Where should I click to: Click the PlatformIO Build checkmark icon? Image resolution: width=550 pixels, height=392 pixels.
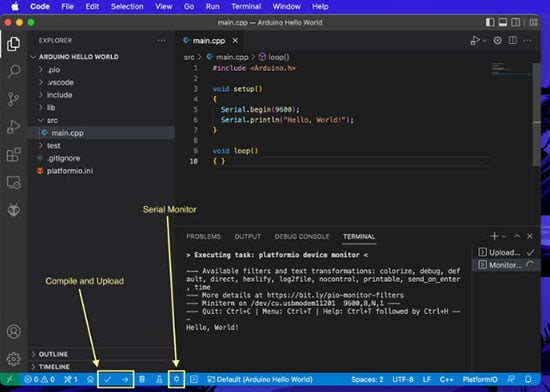pos(107,379)
